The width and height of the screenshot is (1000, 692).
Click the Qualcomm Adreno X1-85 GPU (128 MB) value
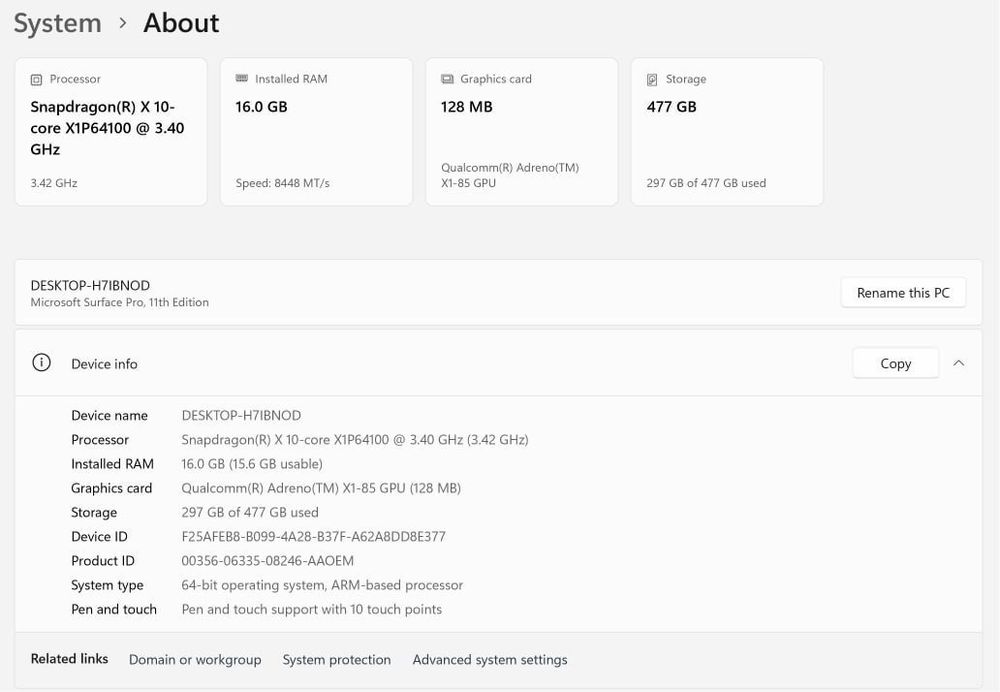(x=321, y=488)
